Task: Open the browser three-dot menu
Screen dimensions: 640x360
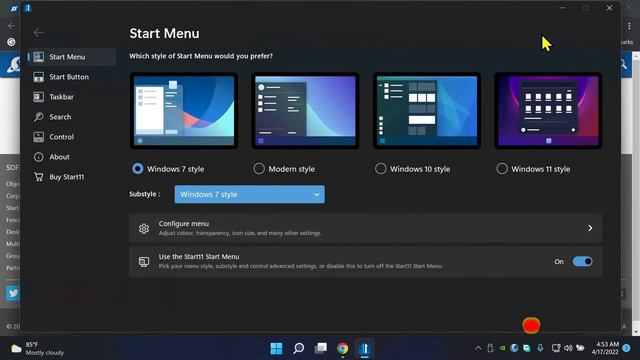Action: tap(629, 26)
